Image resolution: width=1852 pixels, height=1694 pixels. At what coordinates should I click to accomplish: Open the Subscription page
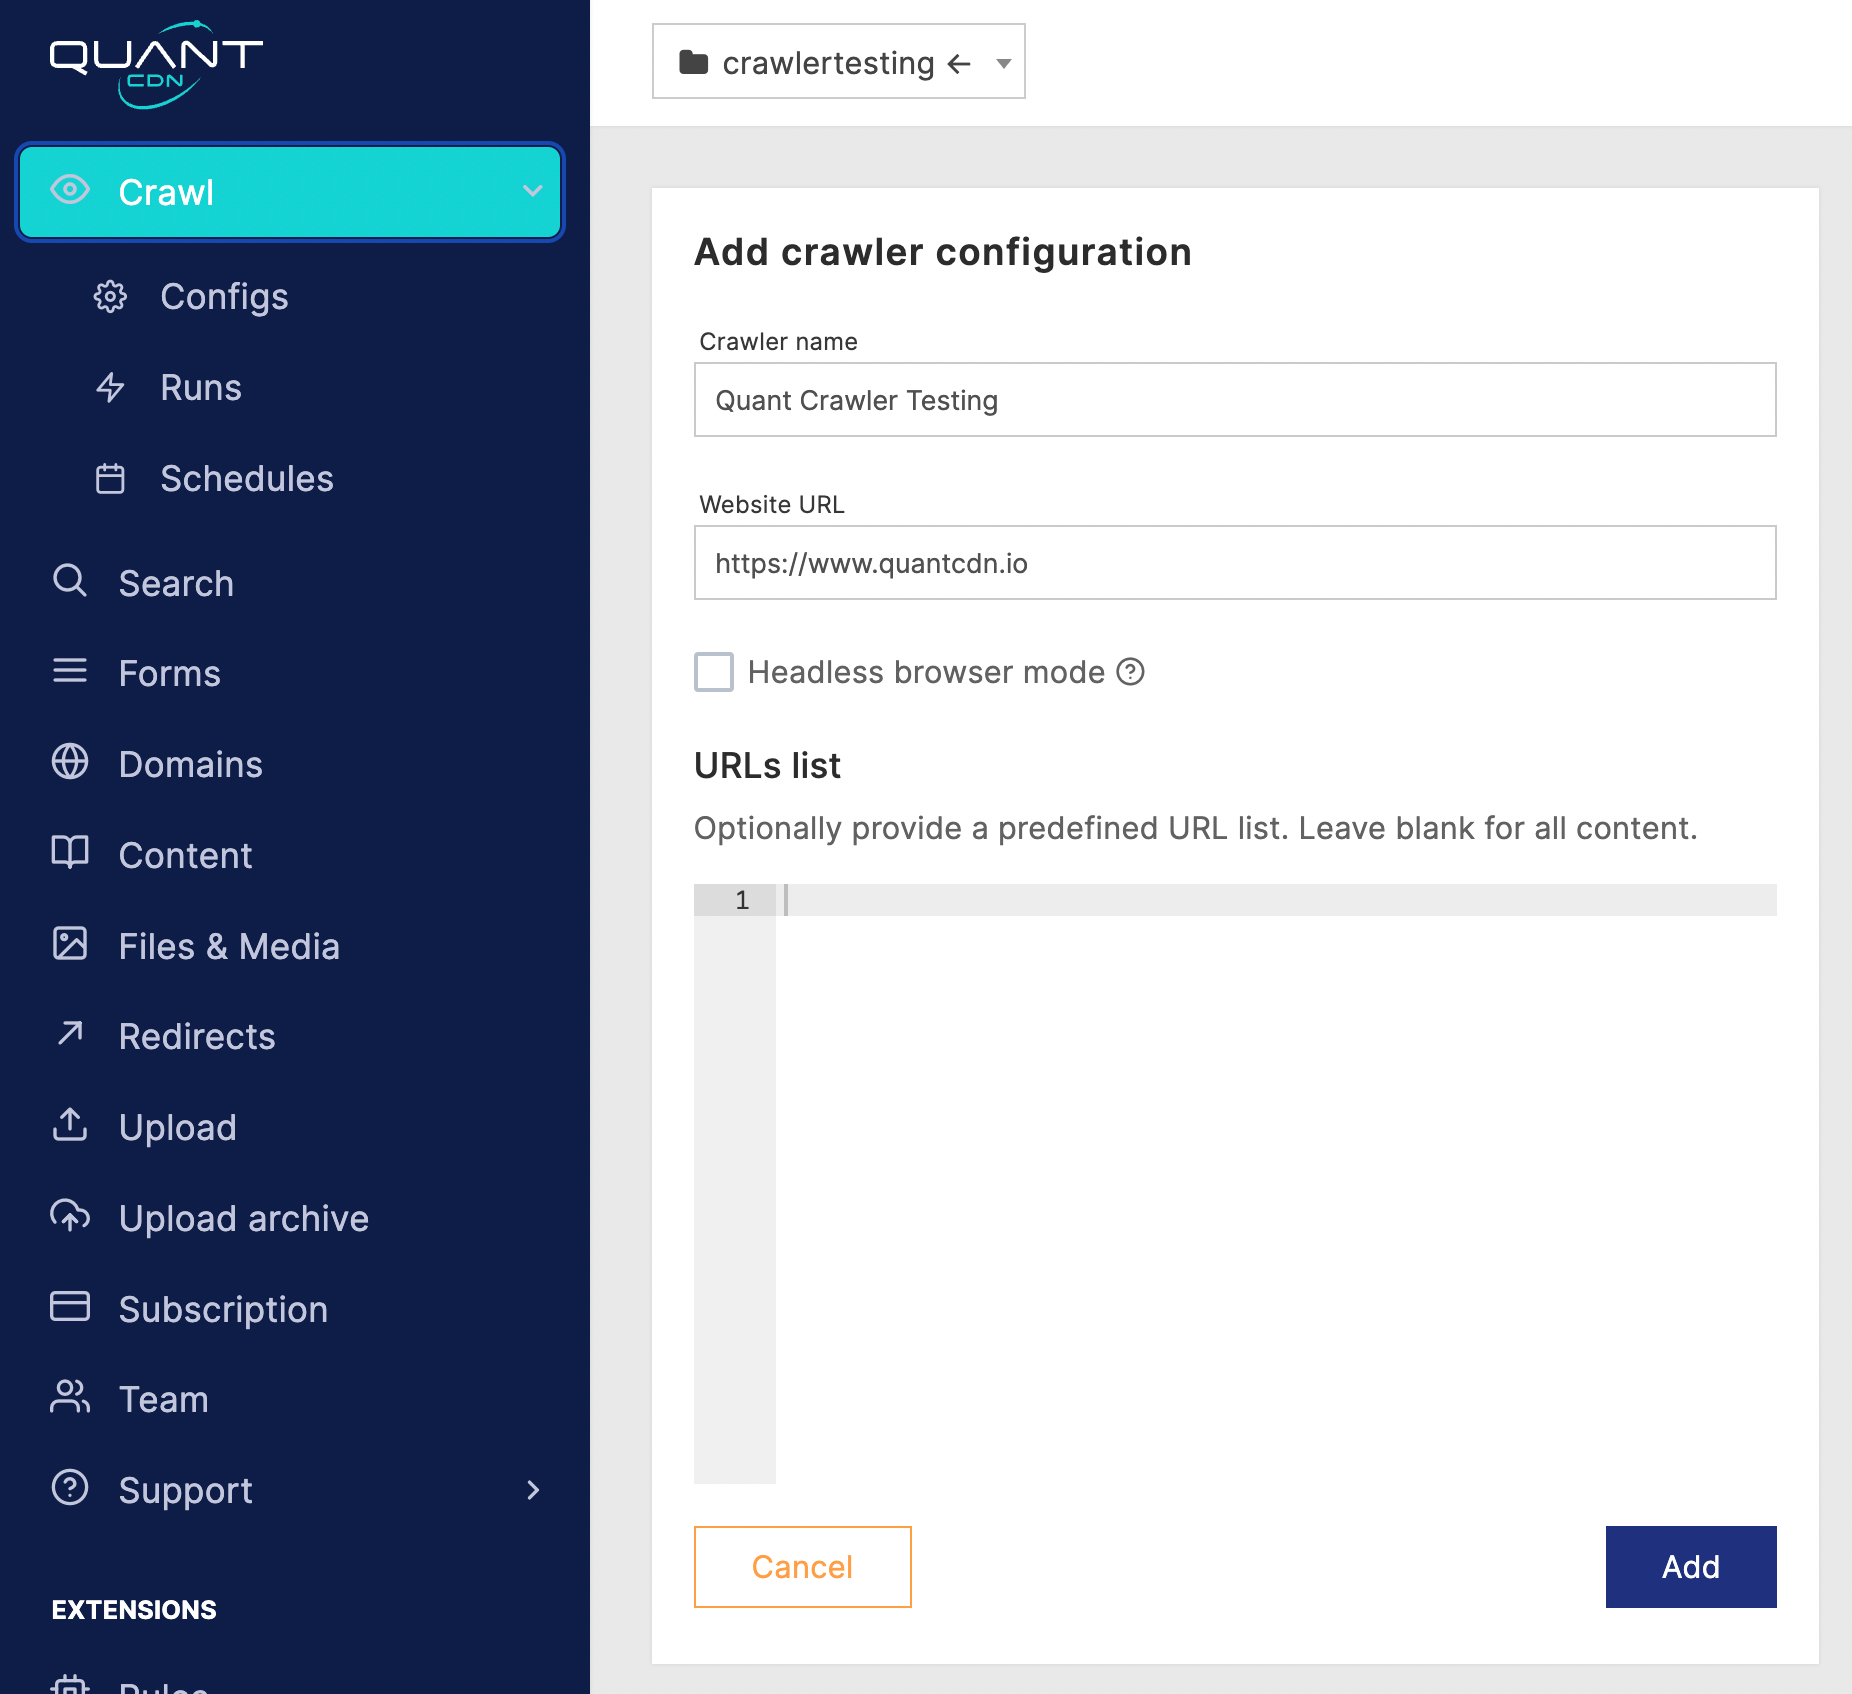click(x=222, y=1308)
